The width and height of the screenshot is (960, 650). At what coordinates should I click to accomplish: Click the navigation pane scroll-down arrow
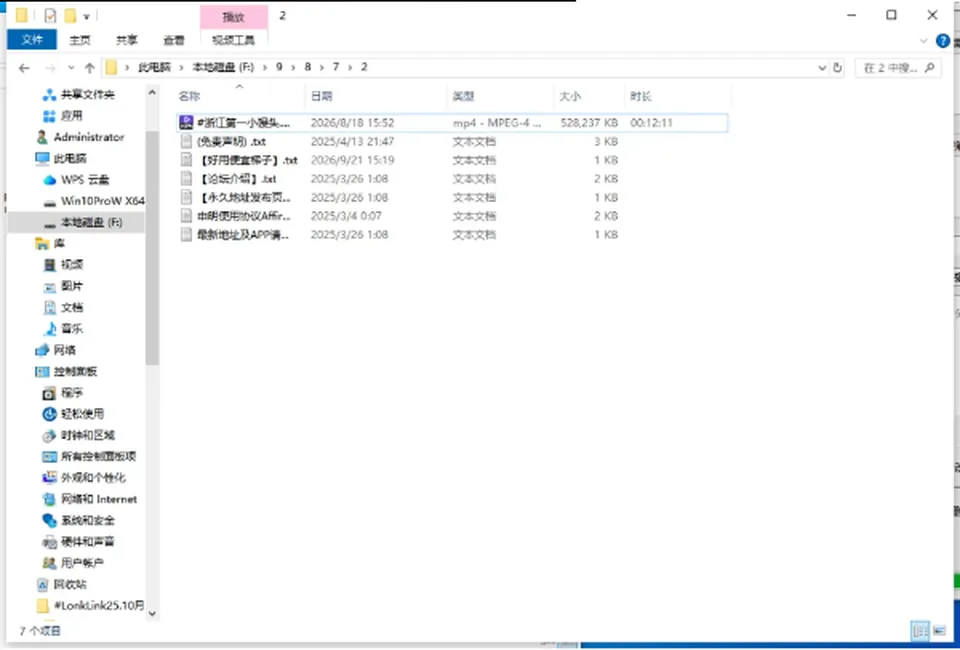coord(152,613)
